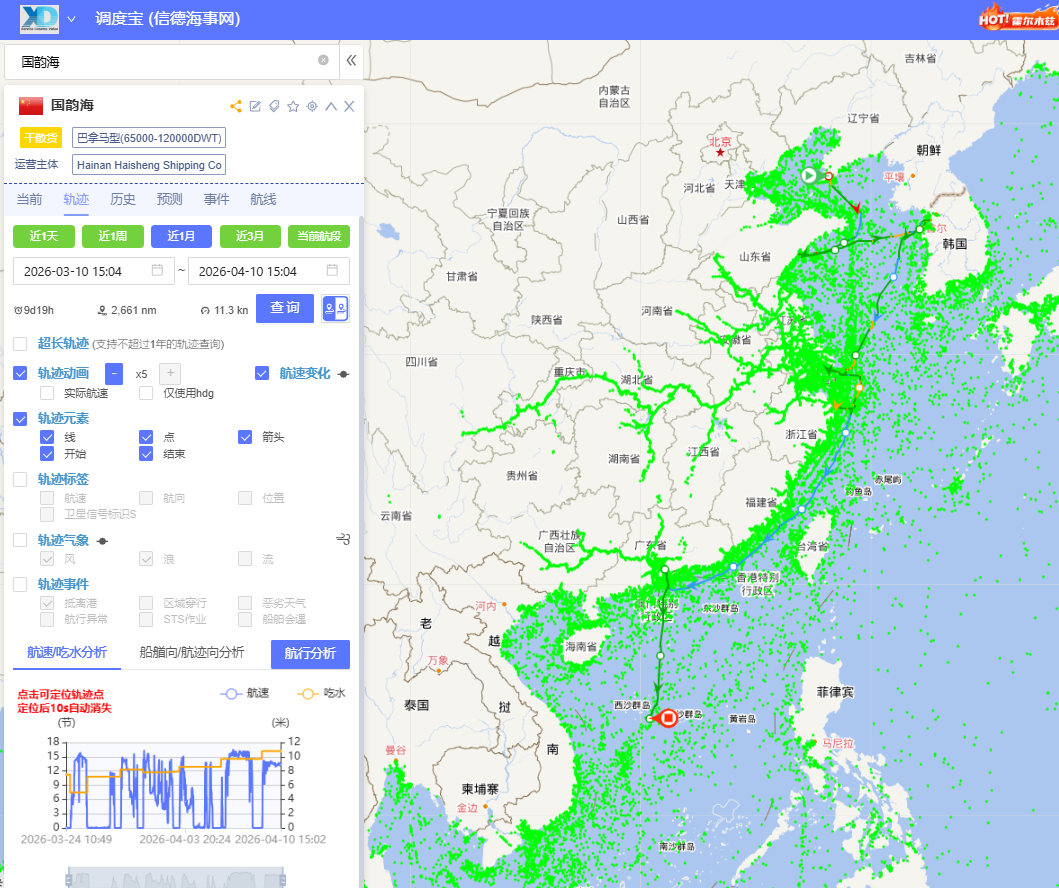The height and width of the screenshot is (888, 1059).
Task: Click the tag icon in ship header
Action: tap(274, 106)
